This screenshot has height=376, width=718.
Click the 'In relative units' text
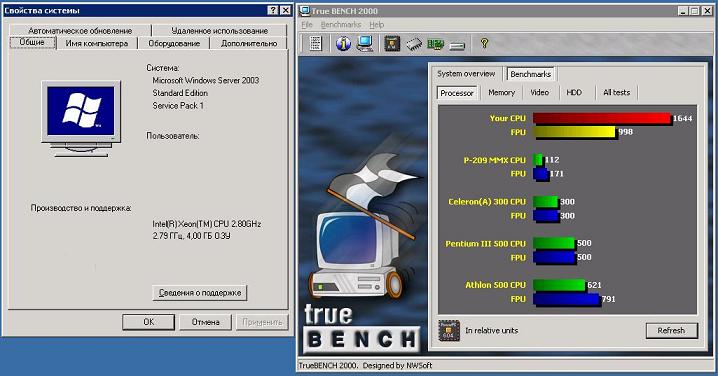pos(491,330)
